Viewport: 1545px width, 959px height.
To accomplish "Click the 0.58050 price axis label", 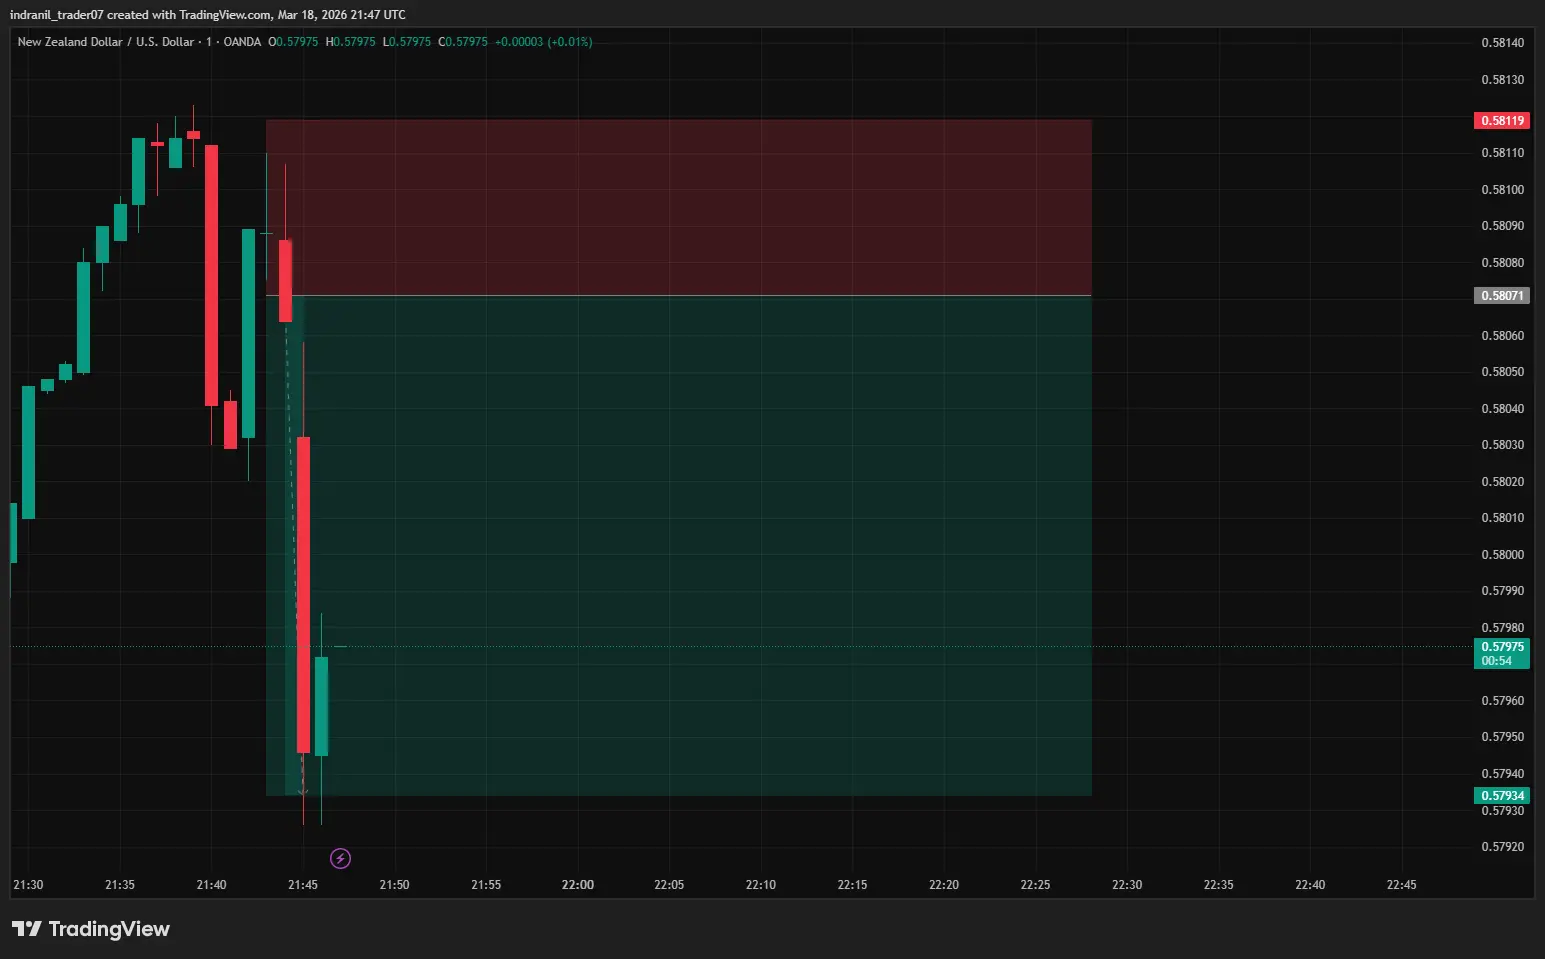I will click(1502, 372).
